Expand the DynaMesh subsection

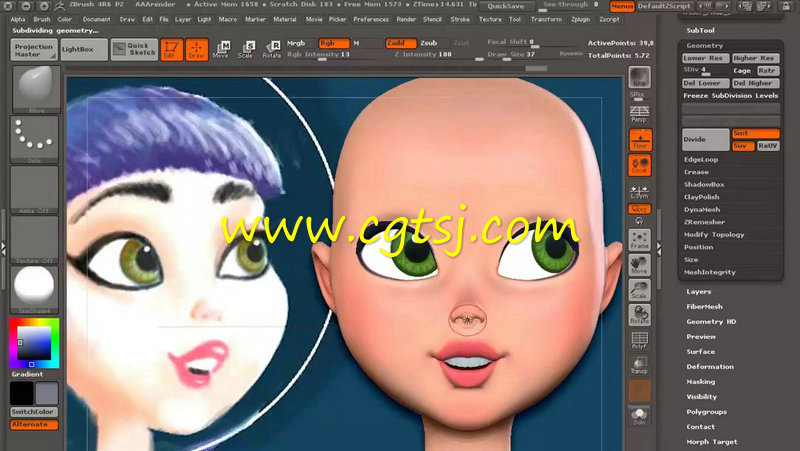(702, 210)
